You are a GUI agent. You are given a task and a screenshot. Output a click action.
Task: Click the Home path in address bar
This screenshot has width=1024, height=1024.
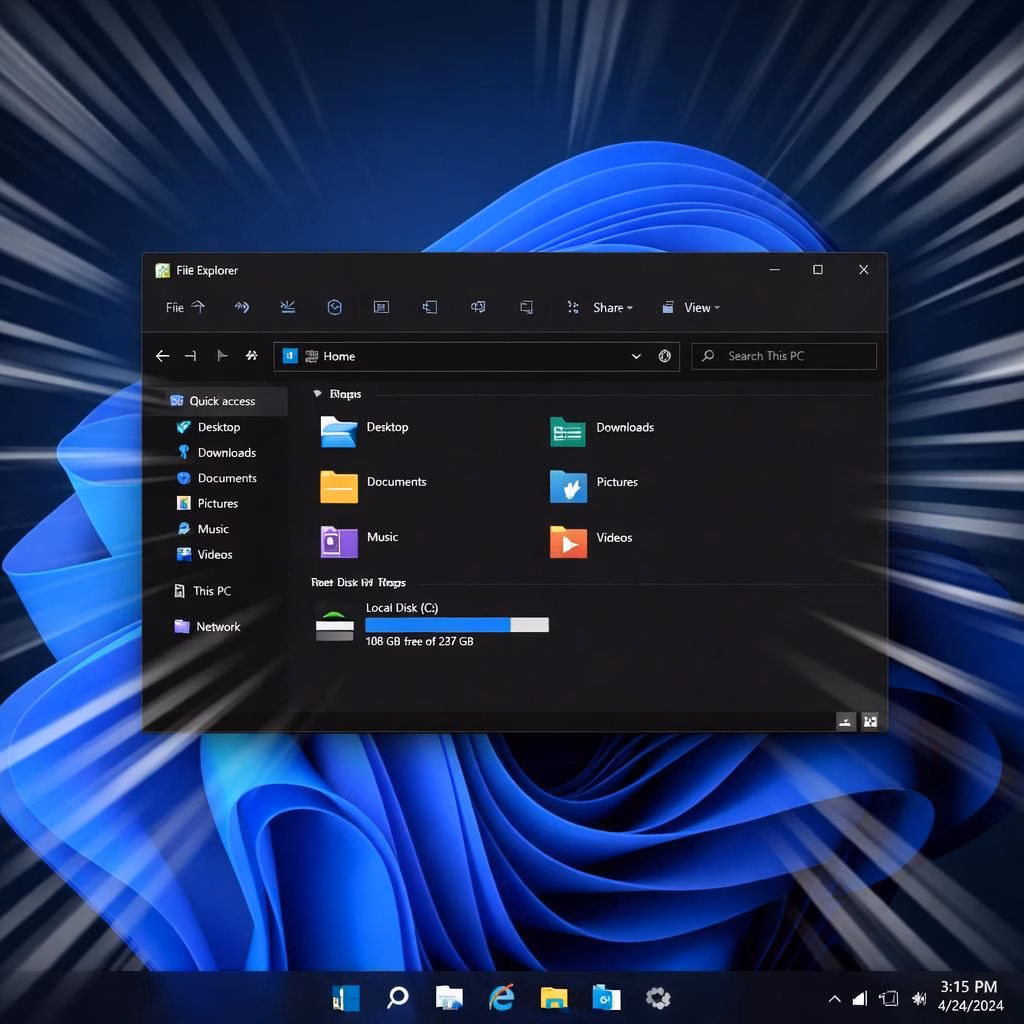339,357
